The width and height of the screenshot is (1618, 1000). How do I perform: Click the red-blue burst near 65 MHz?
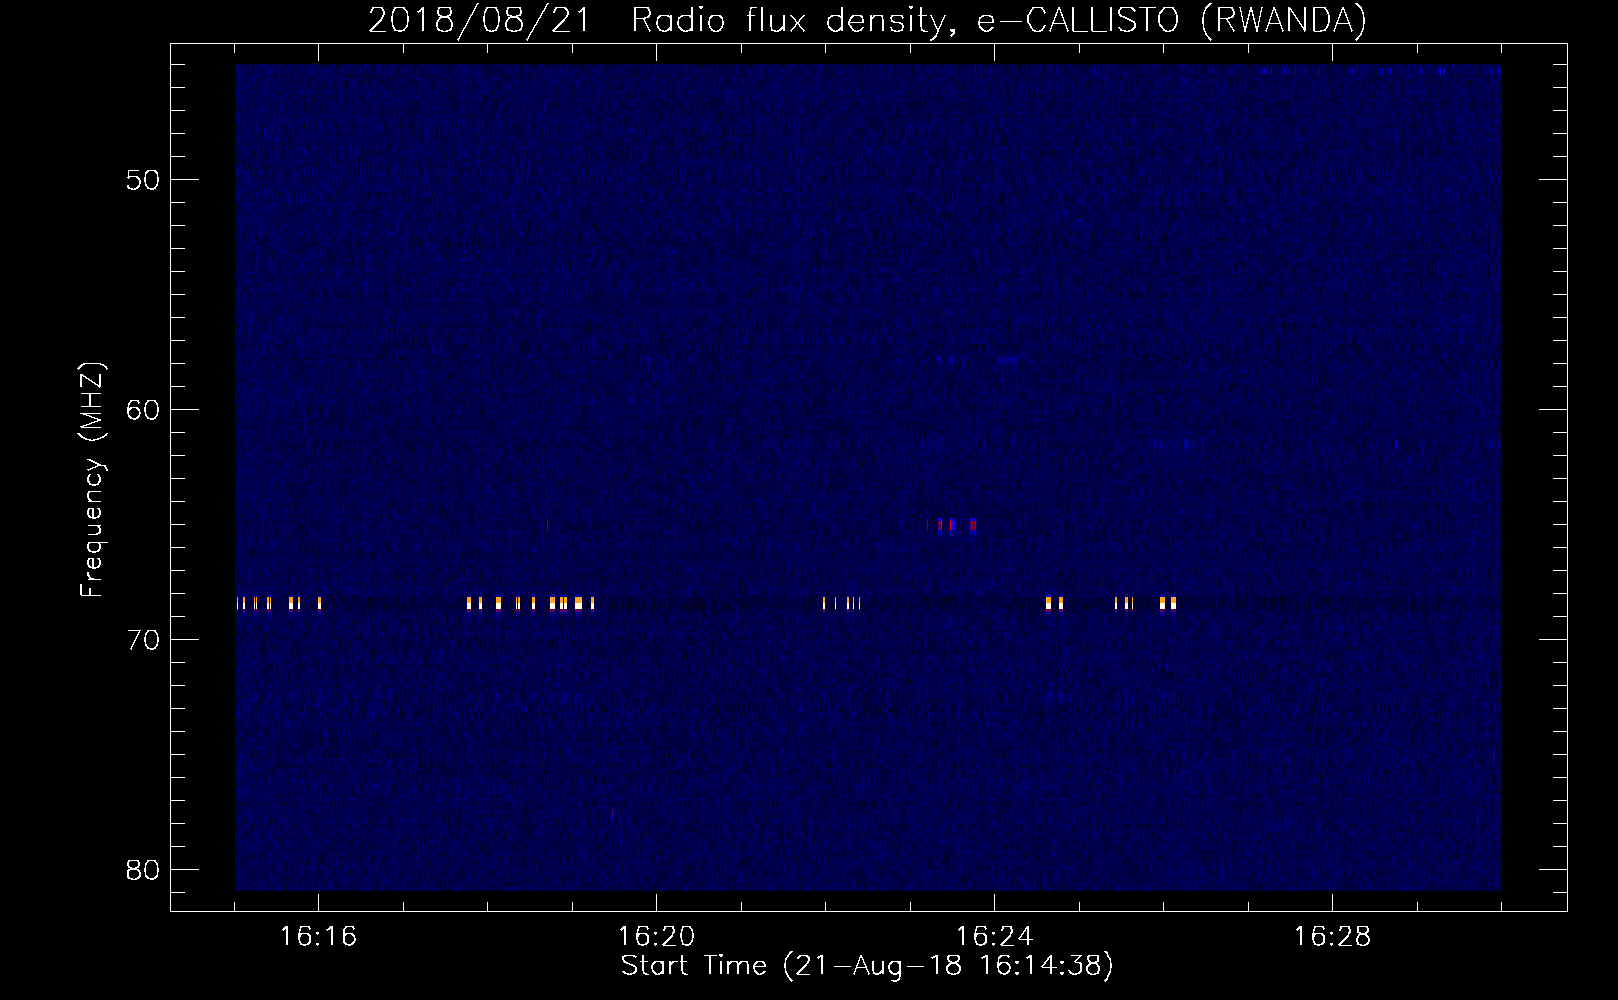click(956, 525)
